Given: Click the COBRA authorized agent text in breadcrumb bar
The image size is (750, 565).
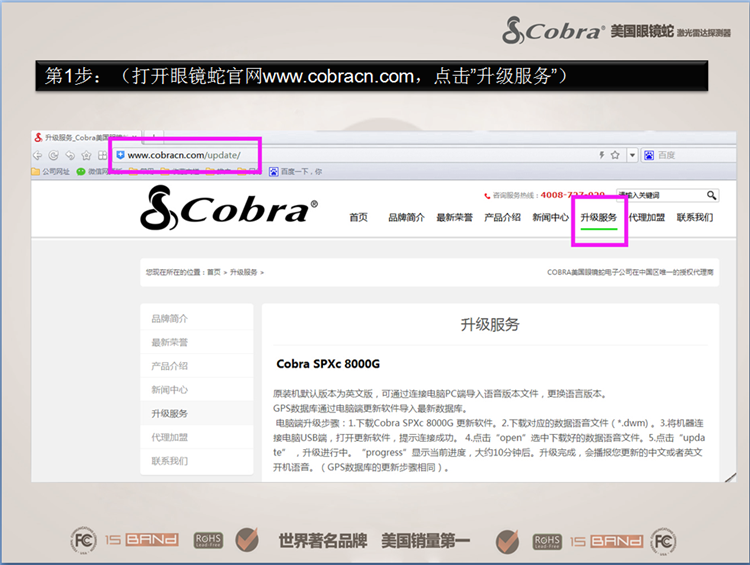Looking at the screenshot, I should point(630,272).
